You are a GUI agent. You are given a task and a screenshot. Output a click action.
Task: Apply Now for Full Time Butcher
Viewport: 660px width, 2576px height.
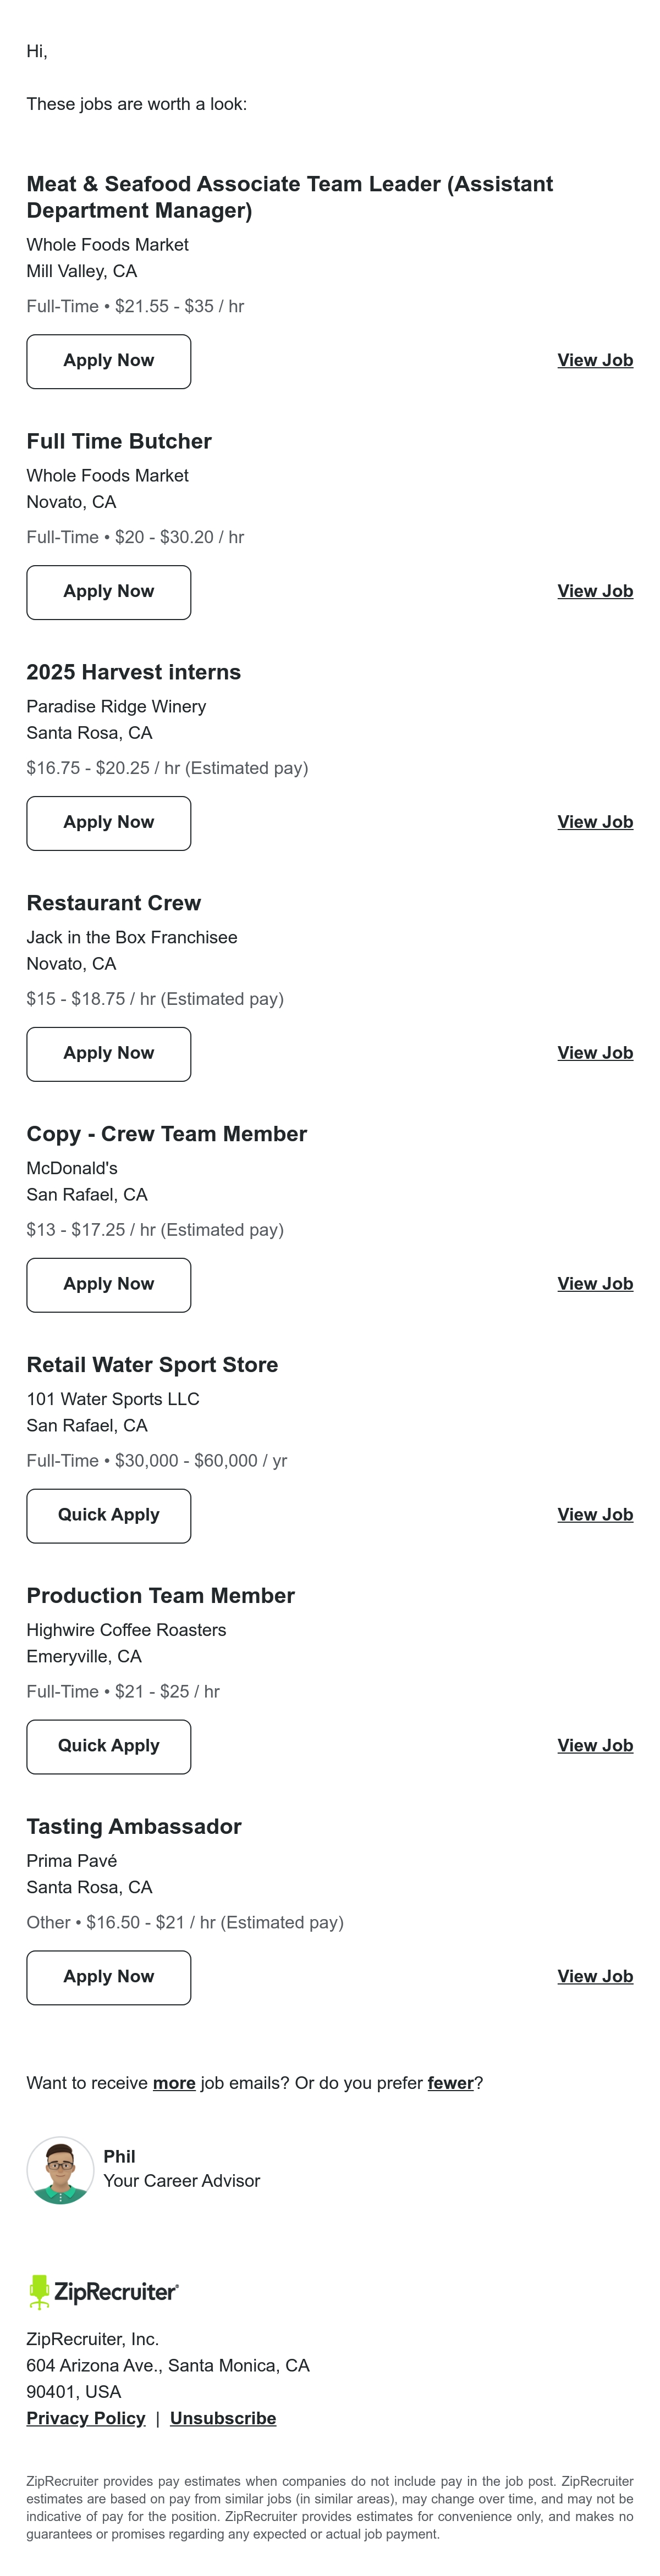tap(108, 592)
